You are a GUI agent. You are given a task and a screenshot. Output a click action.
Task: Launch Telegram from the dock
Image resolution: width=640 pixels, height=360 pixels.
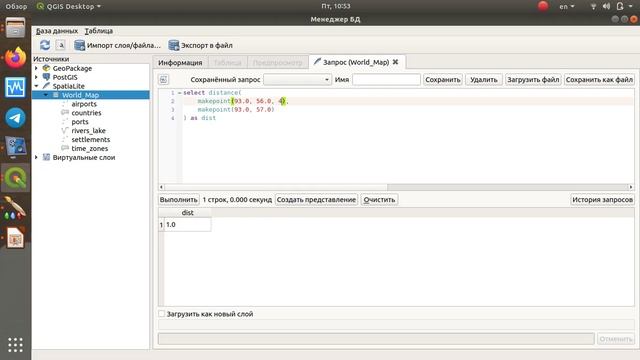pos(16,118)
